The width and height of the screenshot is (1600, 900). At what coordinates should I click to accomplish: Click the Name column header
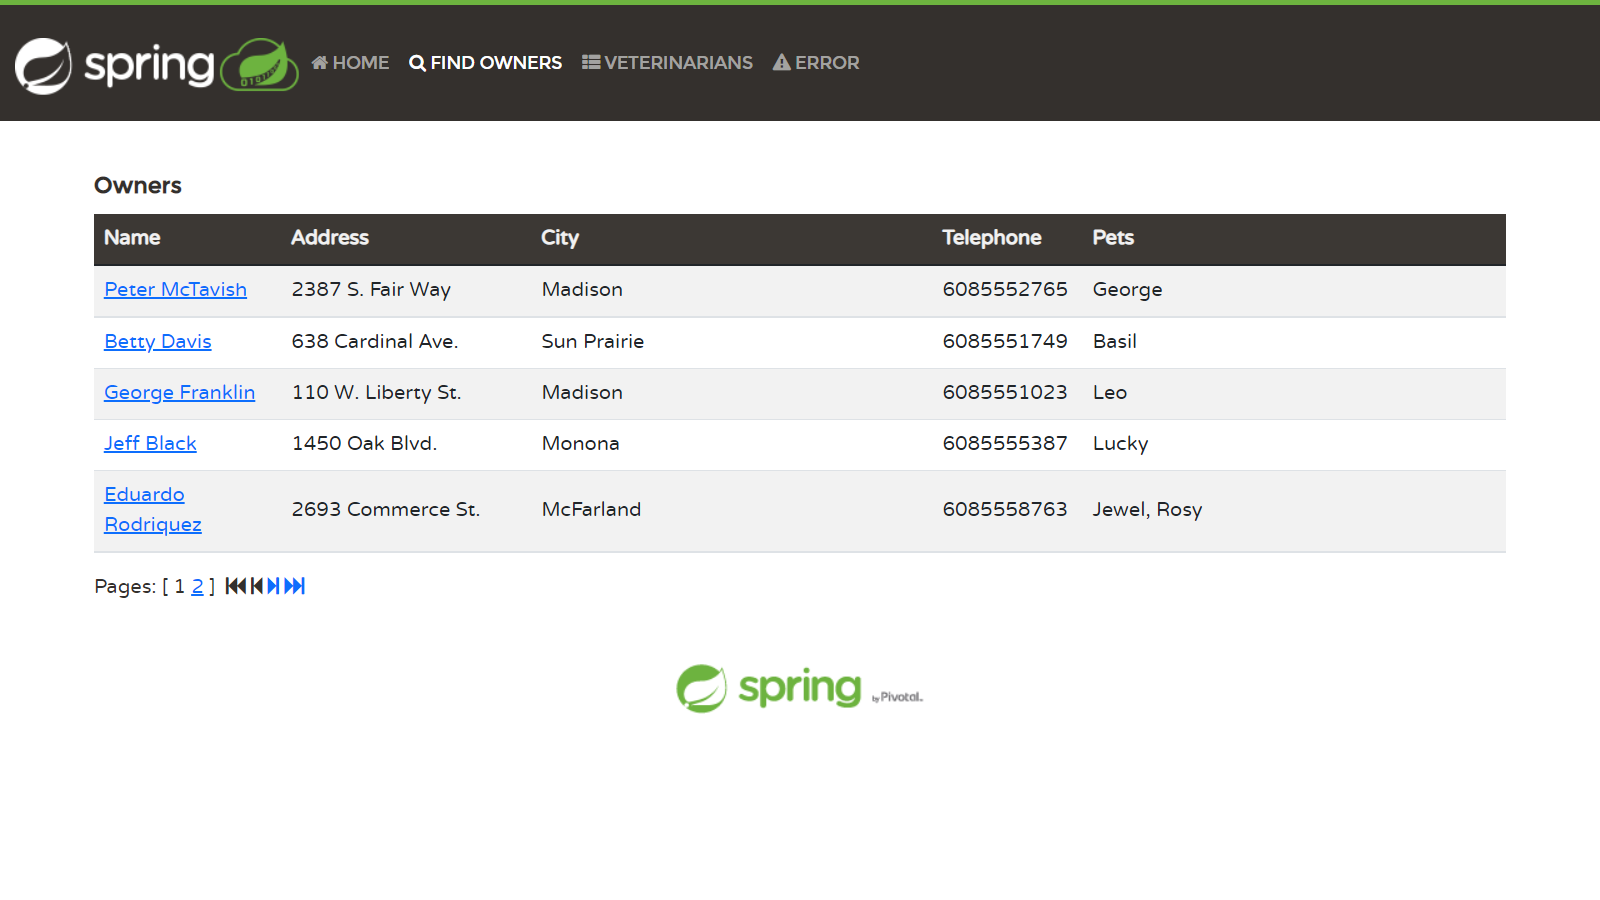tap(132, 238)
